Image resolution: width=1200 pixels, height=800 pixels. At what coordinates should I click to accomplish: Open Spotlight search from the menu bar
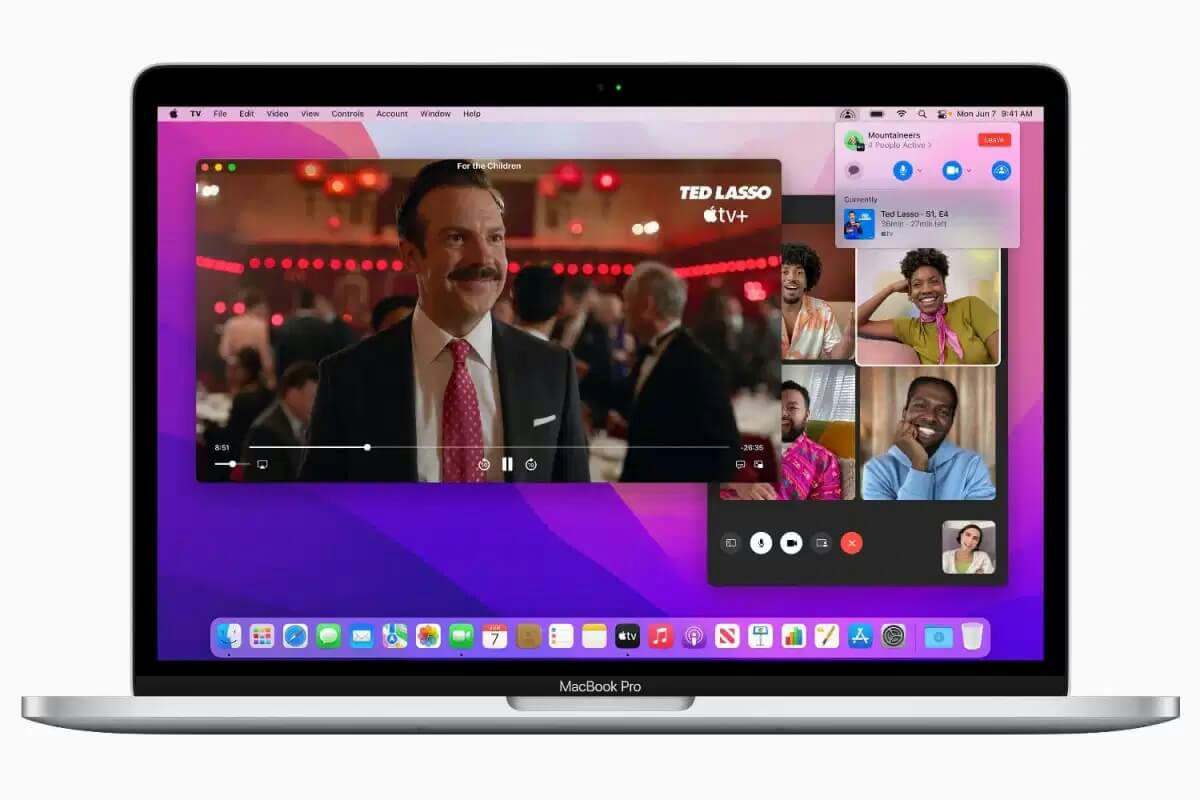(921, 114)
